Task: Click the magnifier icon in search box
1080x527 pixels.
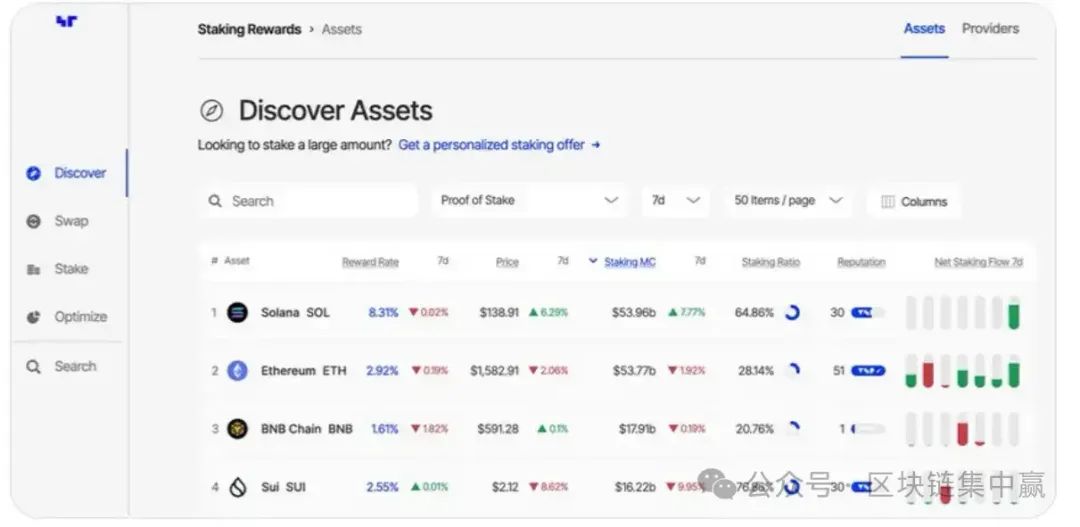Action: (216, 201)
